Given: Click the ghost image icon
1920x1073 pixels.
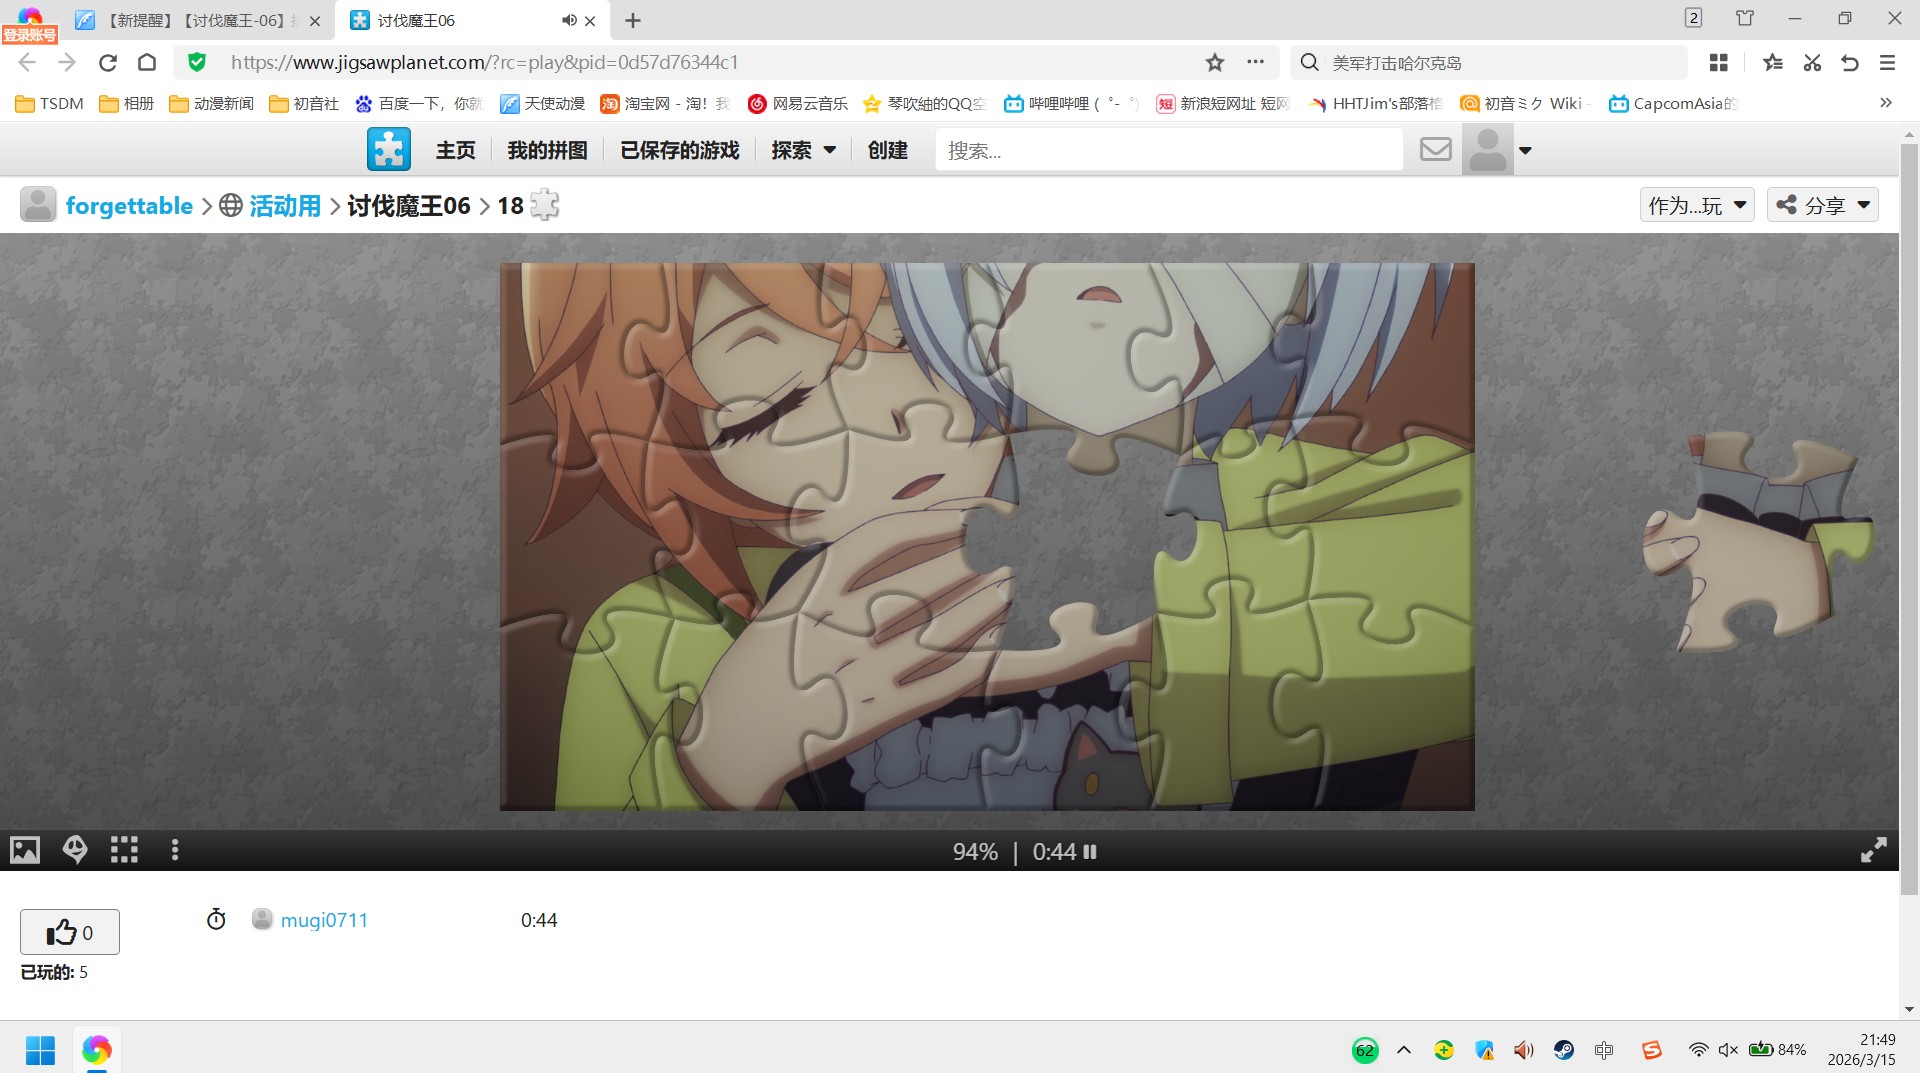Looking at the screenshot, I should [75, 850].
